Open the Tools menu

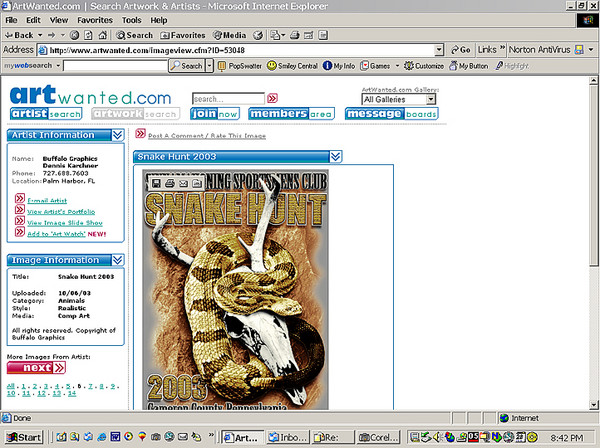pos(131,20)
